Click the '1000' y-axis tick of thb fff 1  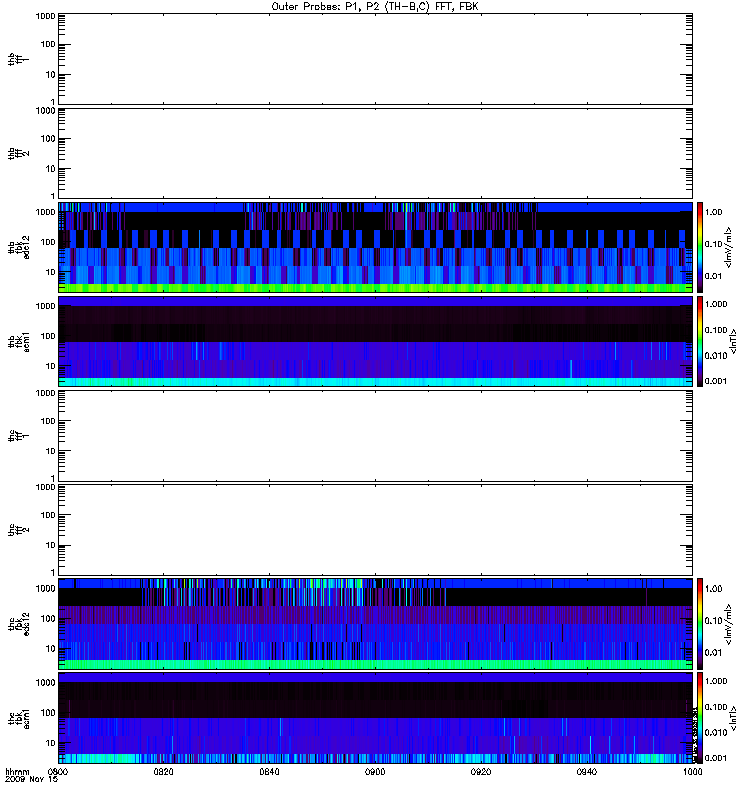point(45,16)
